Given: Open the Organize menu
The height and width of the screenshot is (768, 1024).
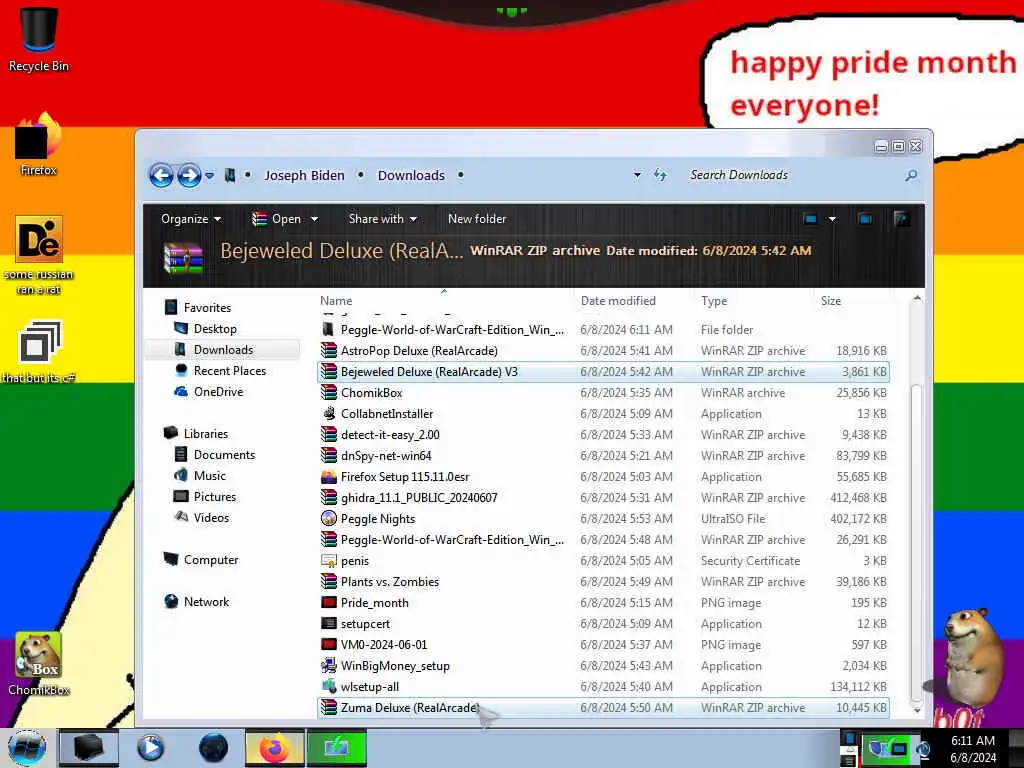Looking at the screenshot, I should 191,219.
